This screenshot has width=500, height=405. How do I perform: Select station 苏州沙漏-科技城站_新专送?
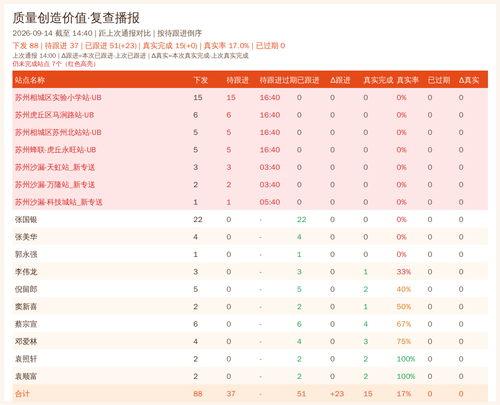(x=59, y=202)
